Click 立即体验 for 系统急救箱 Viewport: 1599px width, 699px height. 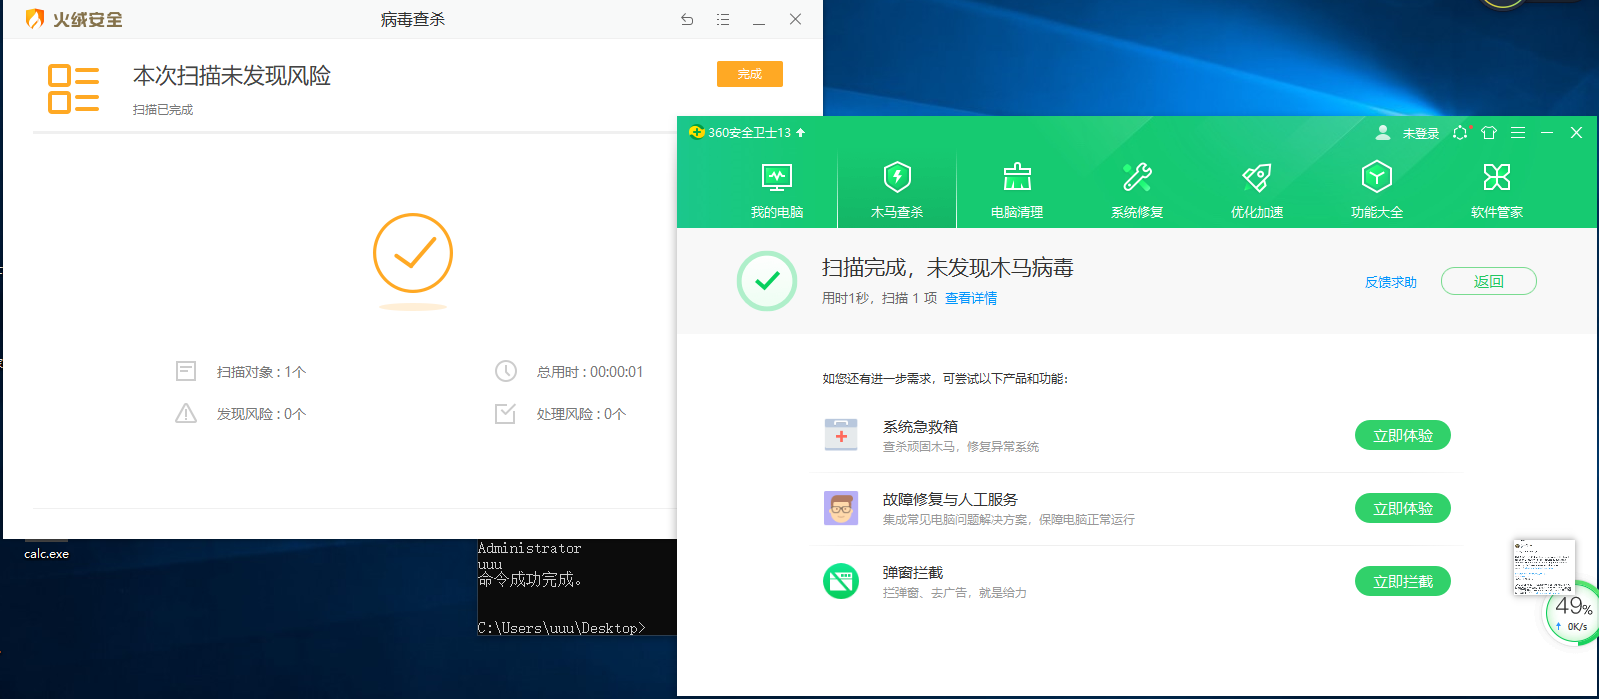tap(1403, 435)
